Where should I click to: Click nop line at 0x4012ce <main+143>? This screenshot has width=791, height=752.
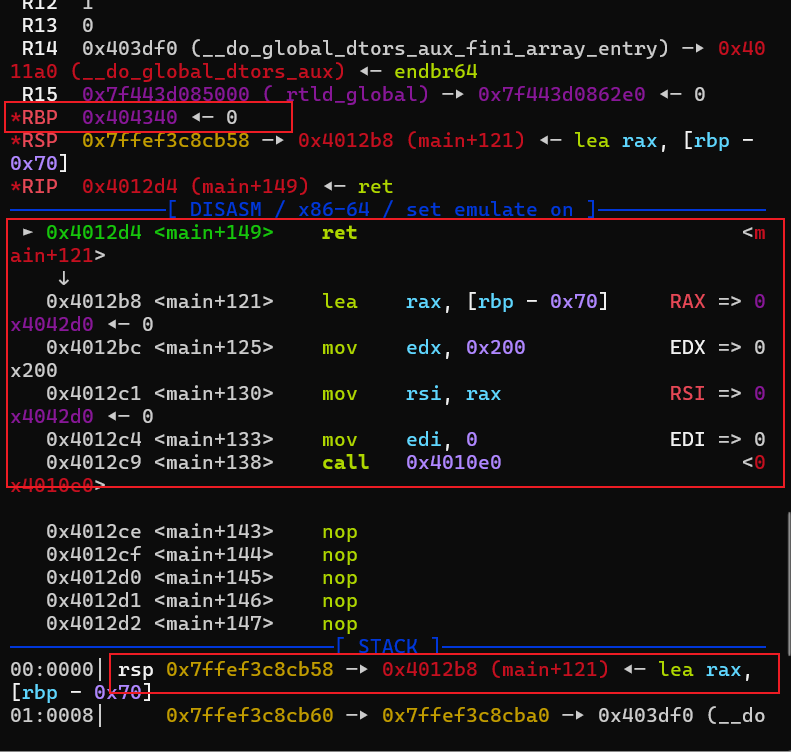[x=202, y=532]
